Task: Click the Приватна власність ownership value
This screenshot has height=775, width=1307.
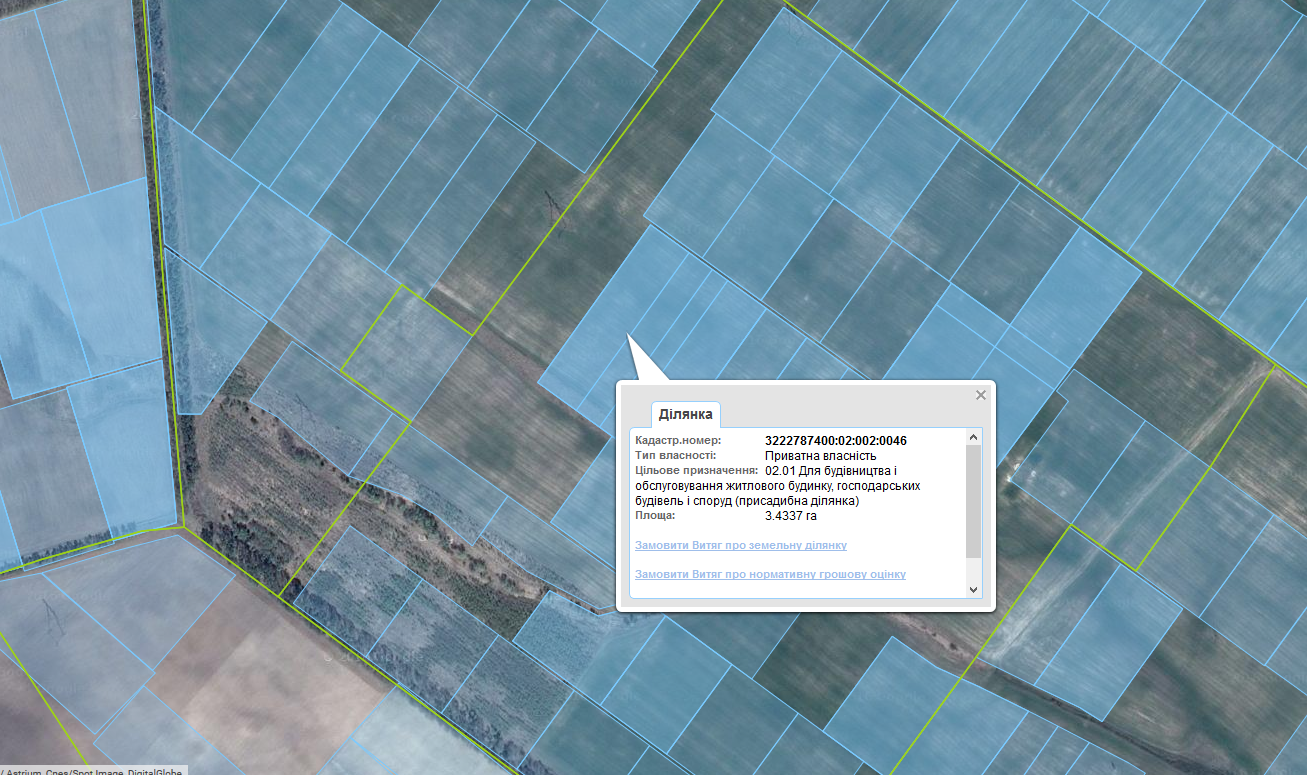Action: coord(820,456)
